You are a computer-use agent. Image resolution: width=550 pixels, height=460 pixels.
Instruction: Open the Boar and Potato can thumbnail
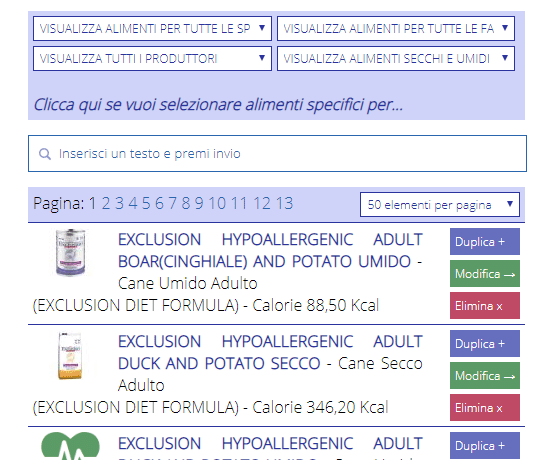point(71,252)
